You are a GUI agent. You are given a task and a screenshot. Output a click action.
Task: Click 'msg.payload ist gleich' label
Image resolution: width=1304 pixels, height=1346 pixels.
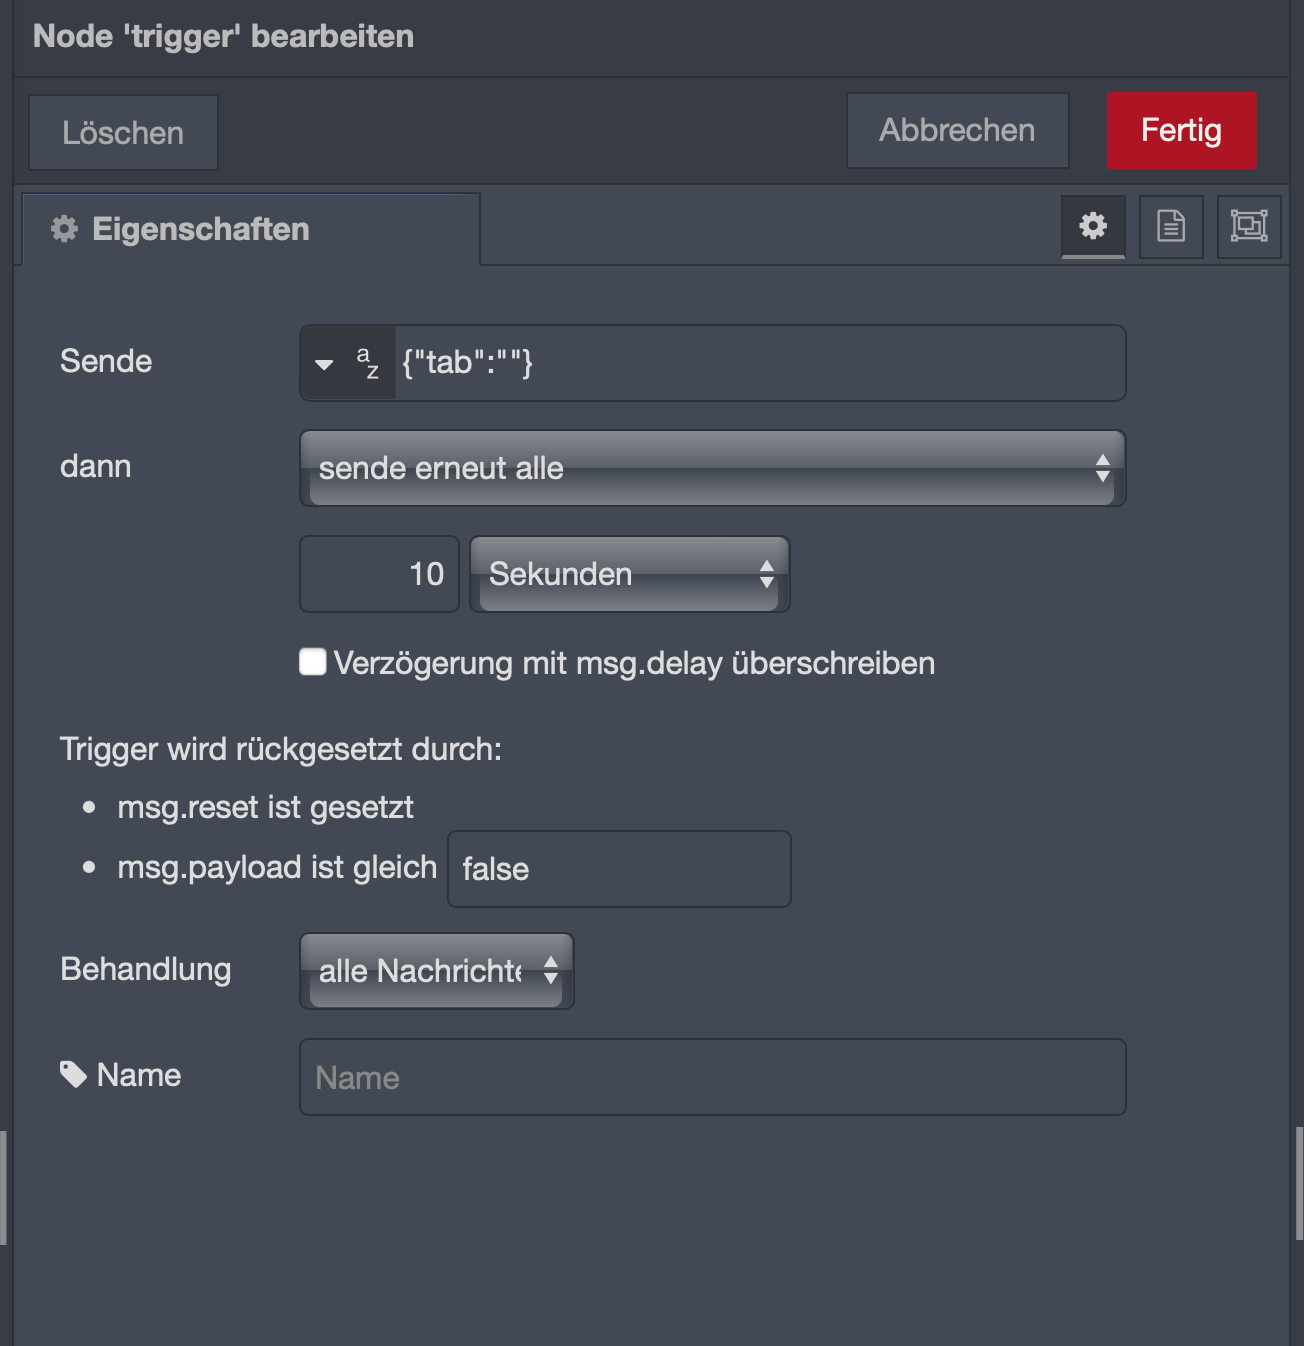click(x=277, y=867)
